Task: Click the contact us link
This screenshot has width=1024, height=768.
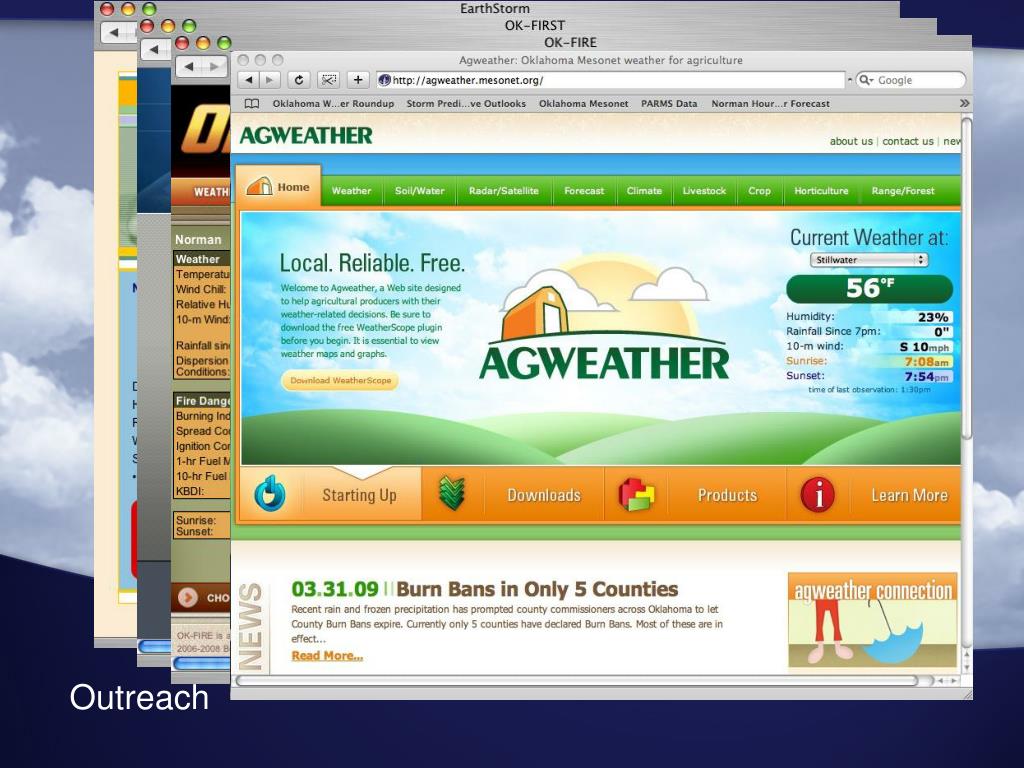Action: tap(908, 141)
